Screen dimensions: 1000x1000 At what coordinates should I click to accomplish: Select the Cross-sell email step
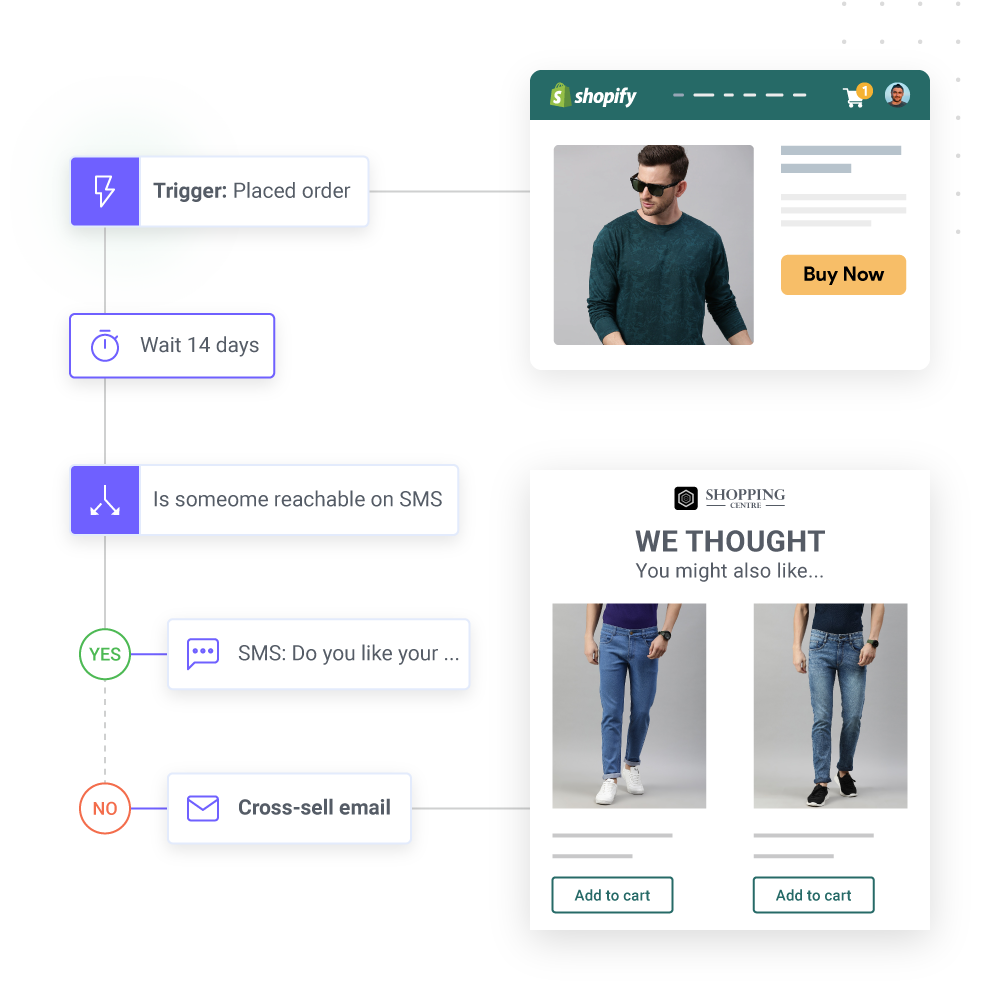314,808
